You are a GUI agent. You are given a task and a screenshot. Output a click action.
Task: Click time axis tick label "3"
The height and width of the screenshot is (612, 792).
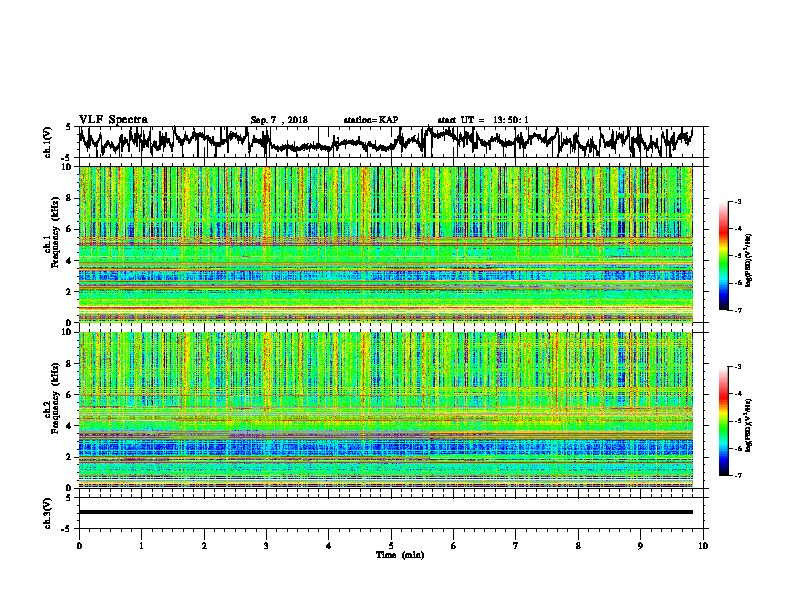(x=266, y=546)
